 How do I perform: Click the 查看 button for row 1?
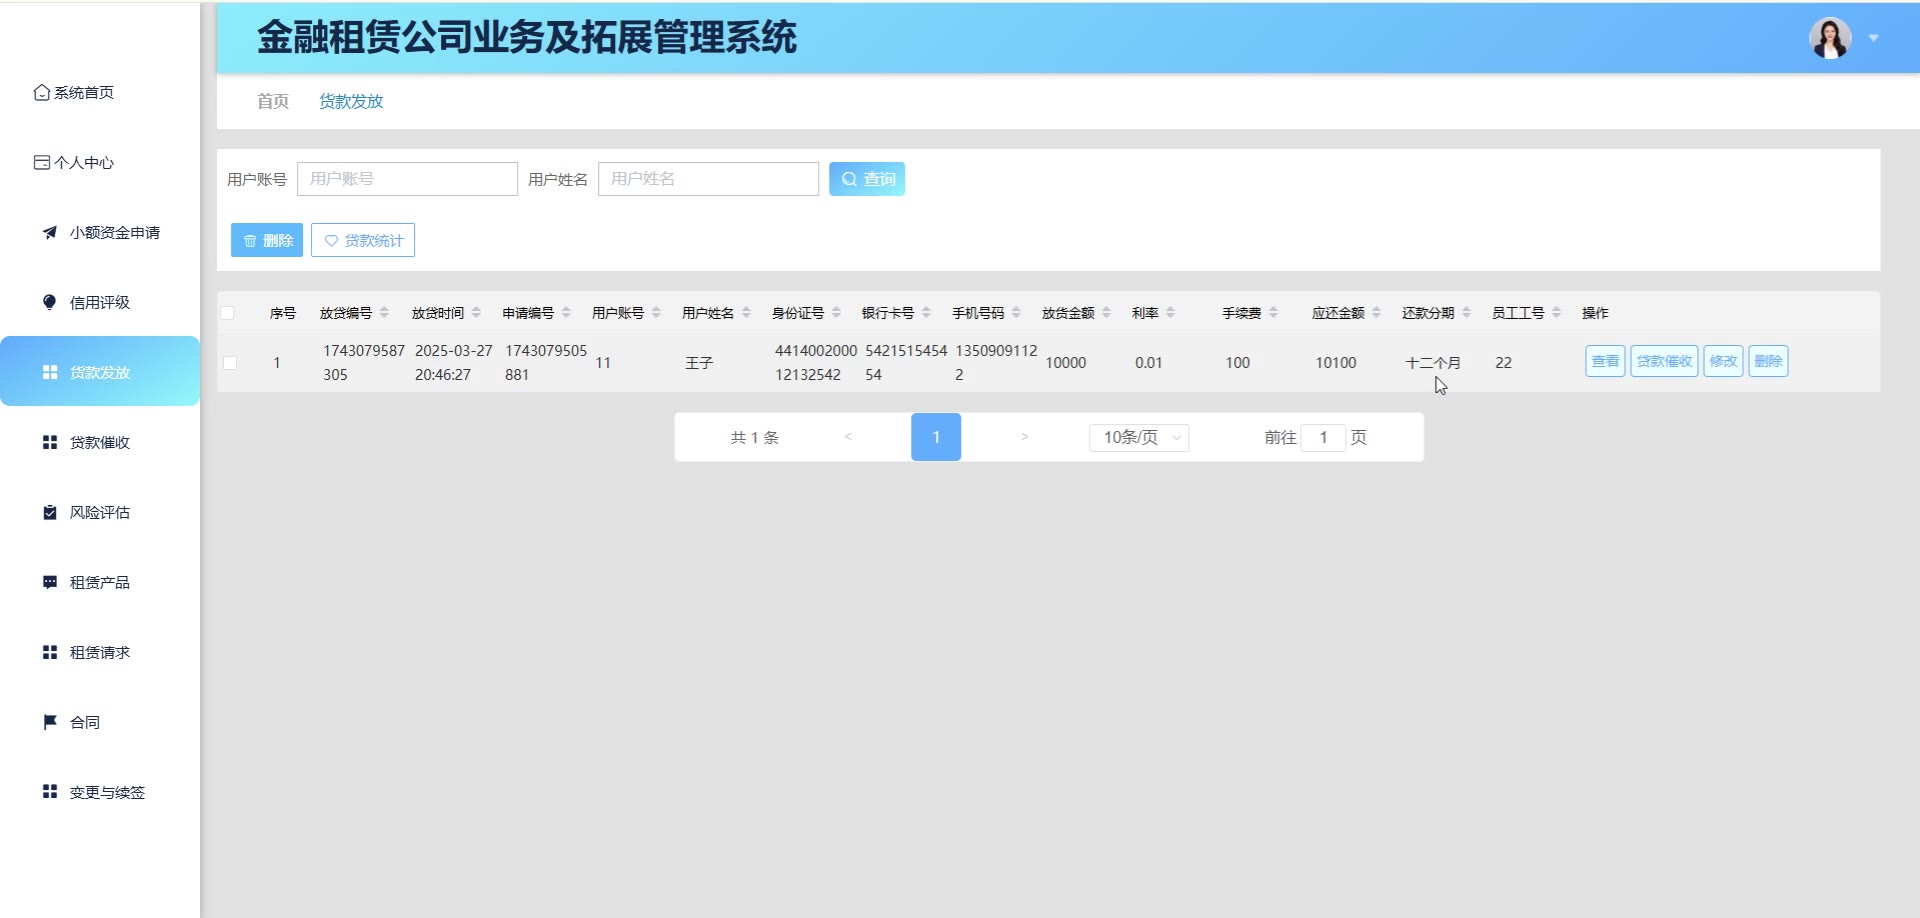(1605, 361)
